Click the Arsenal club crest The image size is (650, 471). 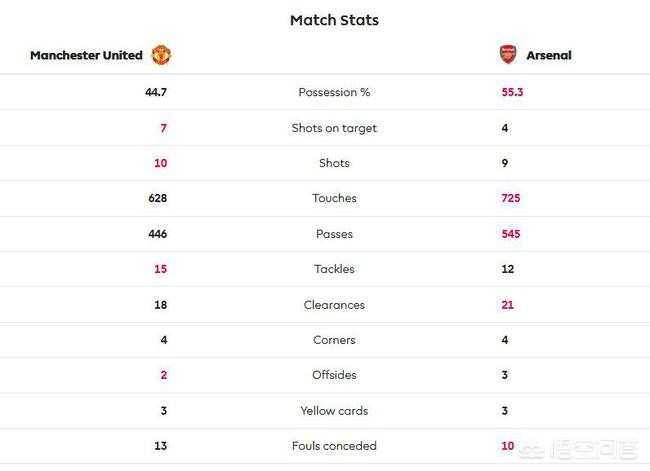[x=508, y=55]
